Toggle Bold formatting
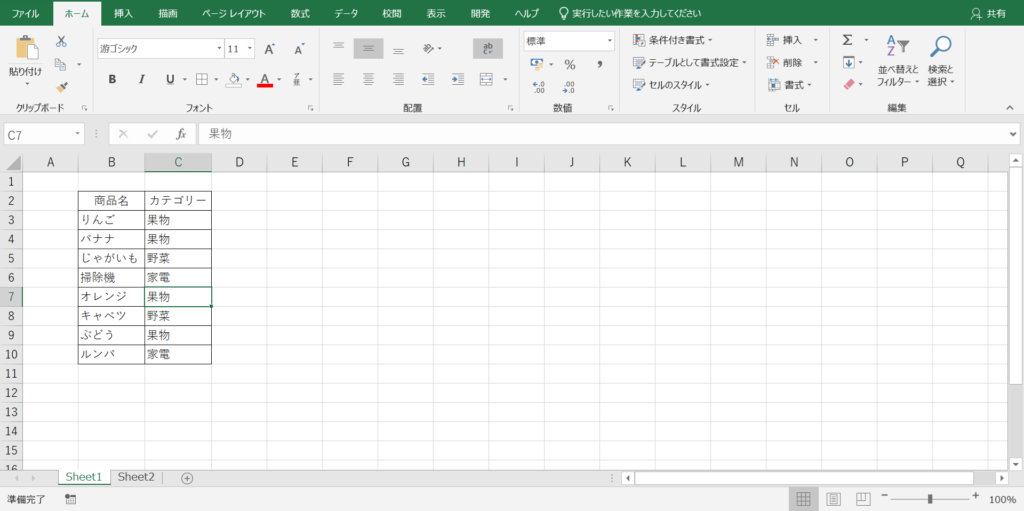The image size is (1024, 511). tap(112, 79)
